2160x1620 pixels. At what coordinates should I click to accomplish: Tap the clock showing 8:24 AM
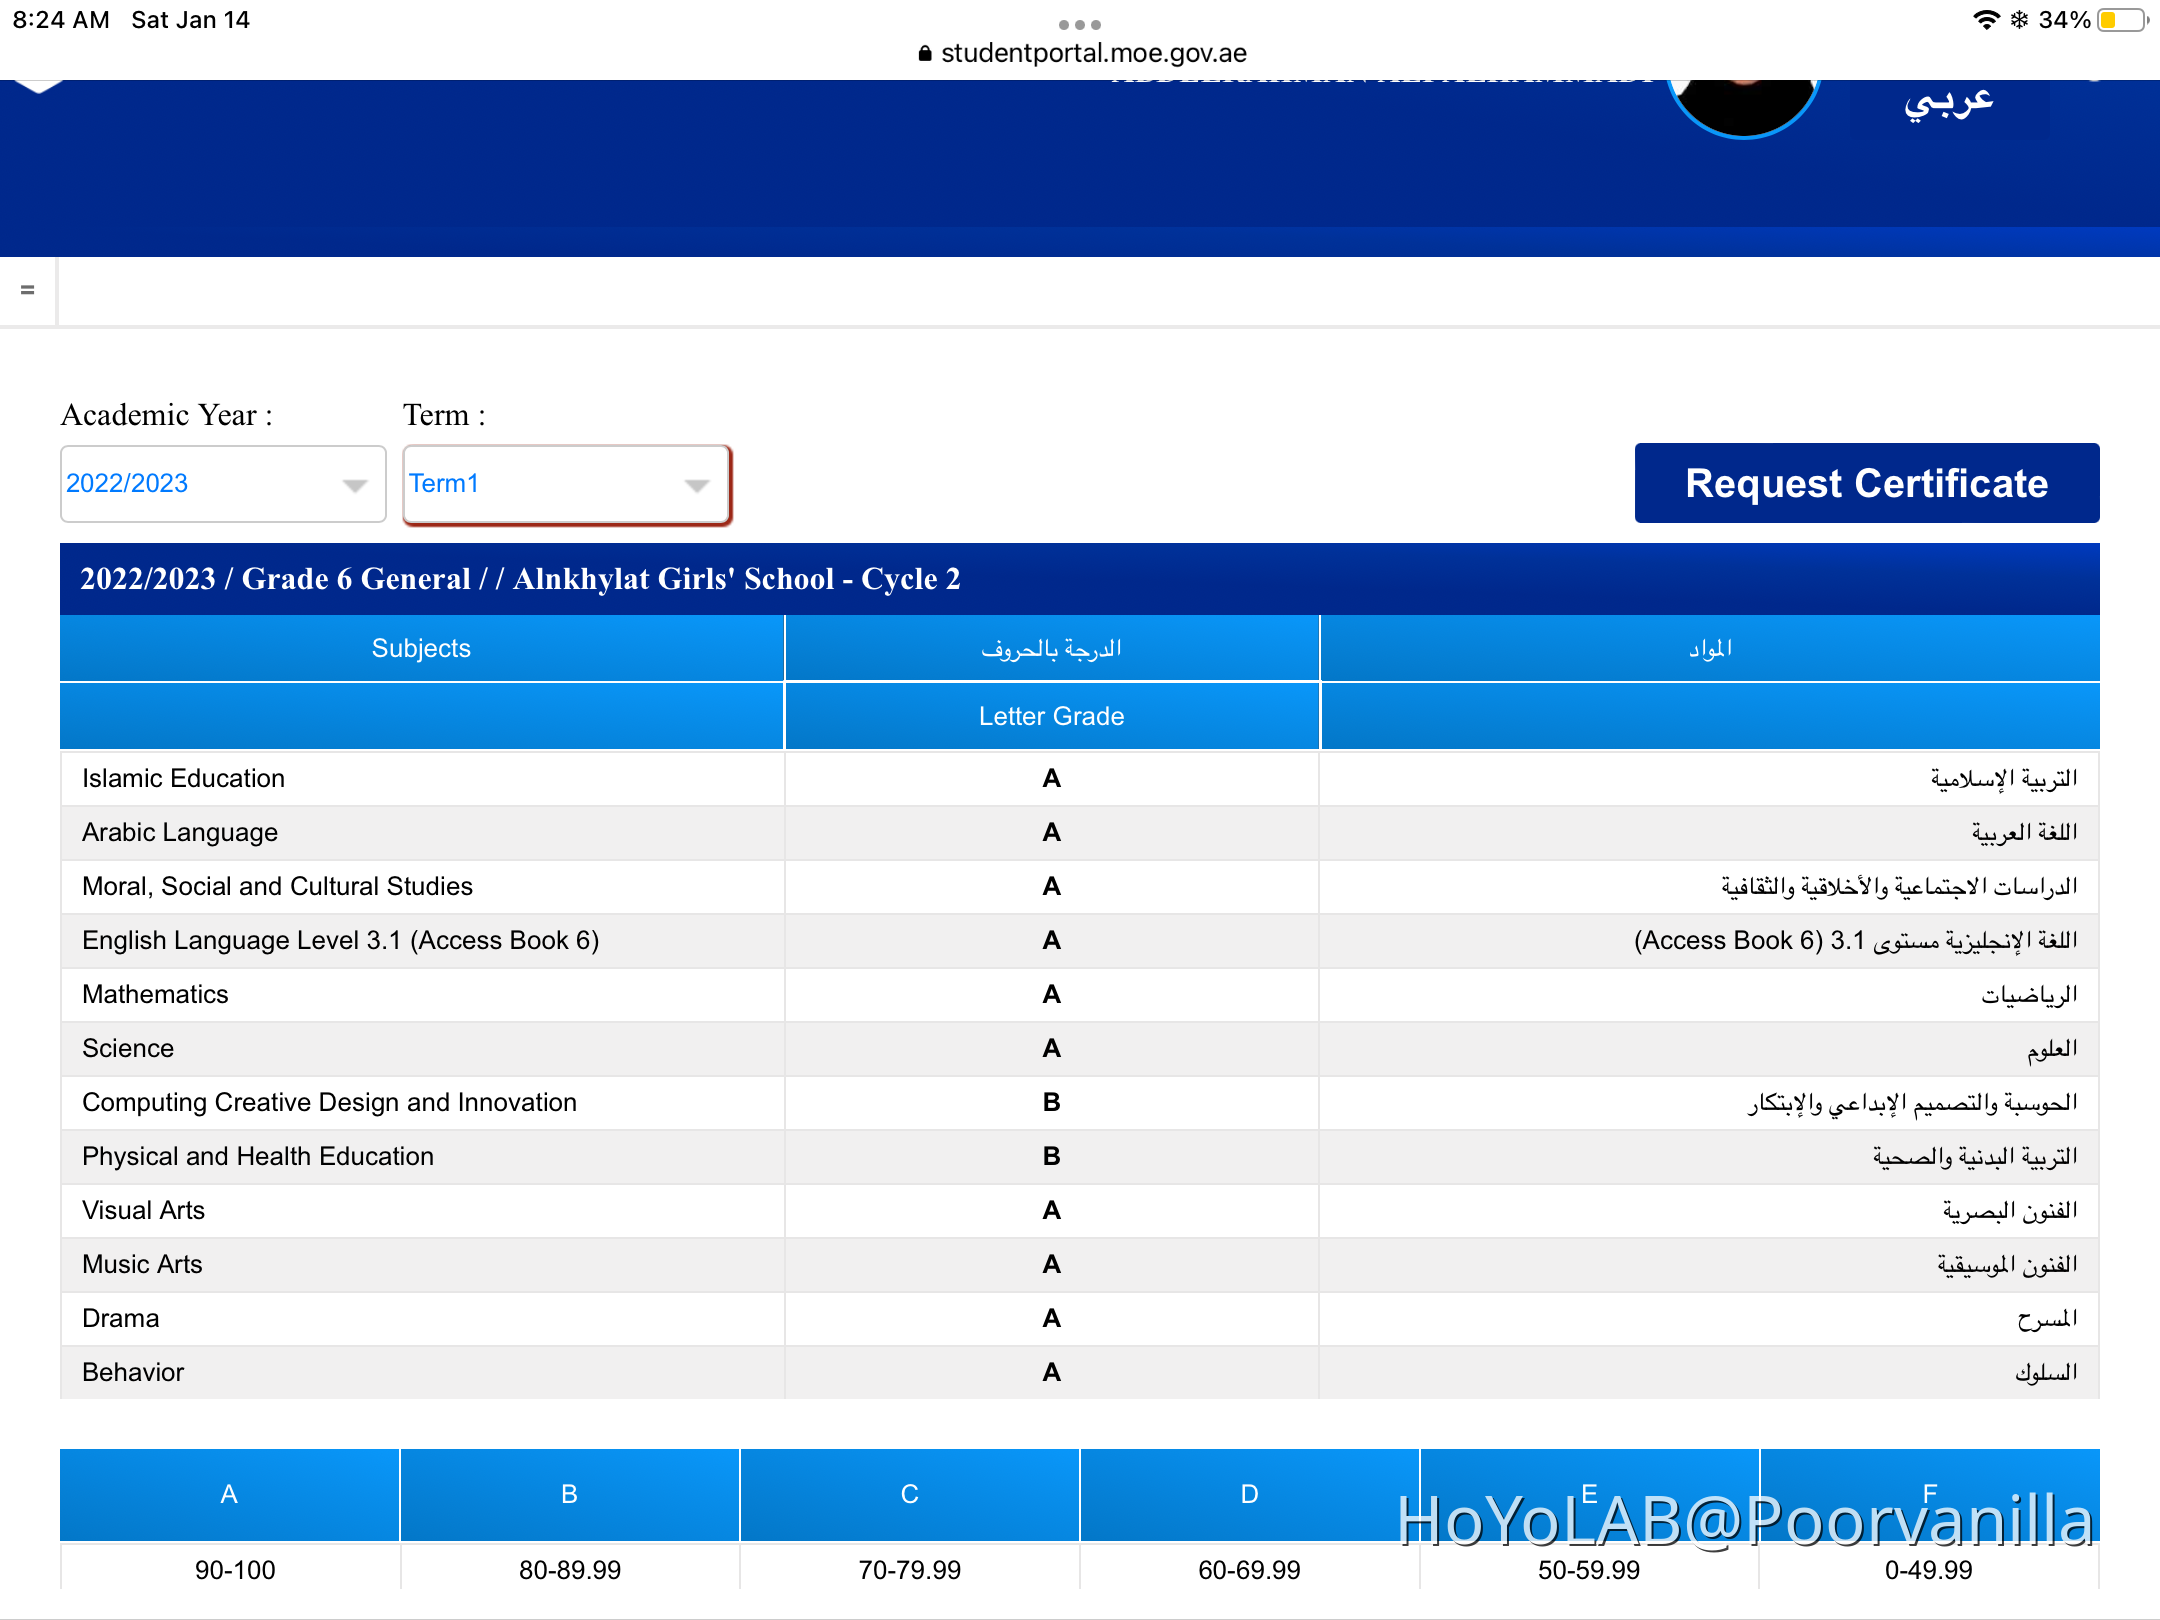click(60, 19)
